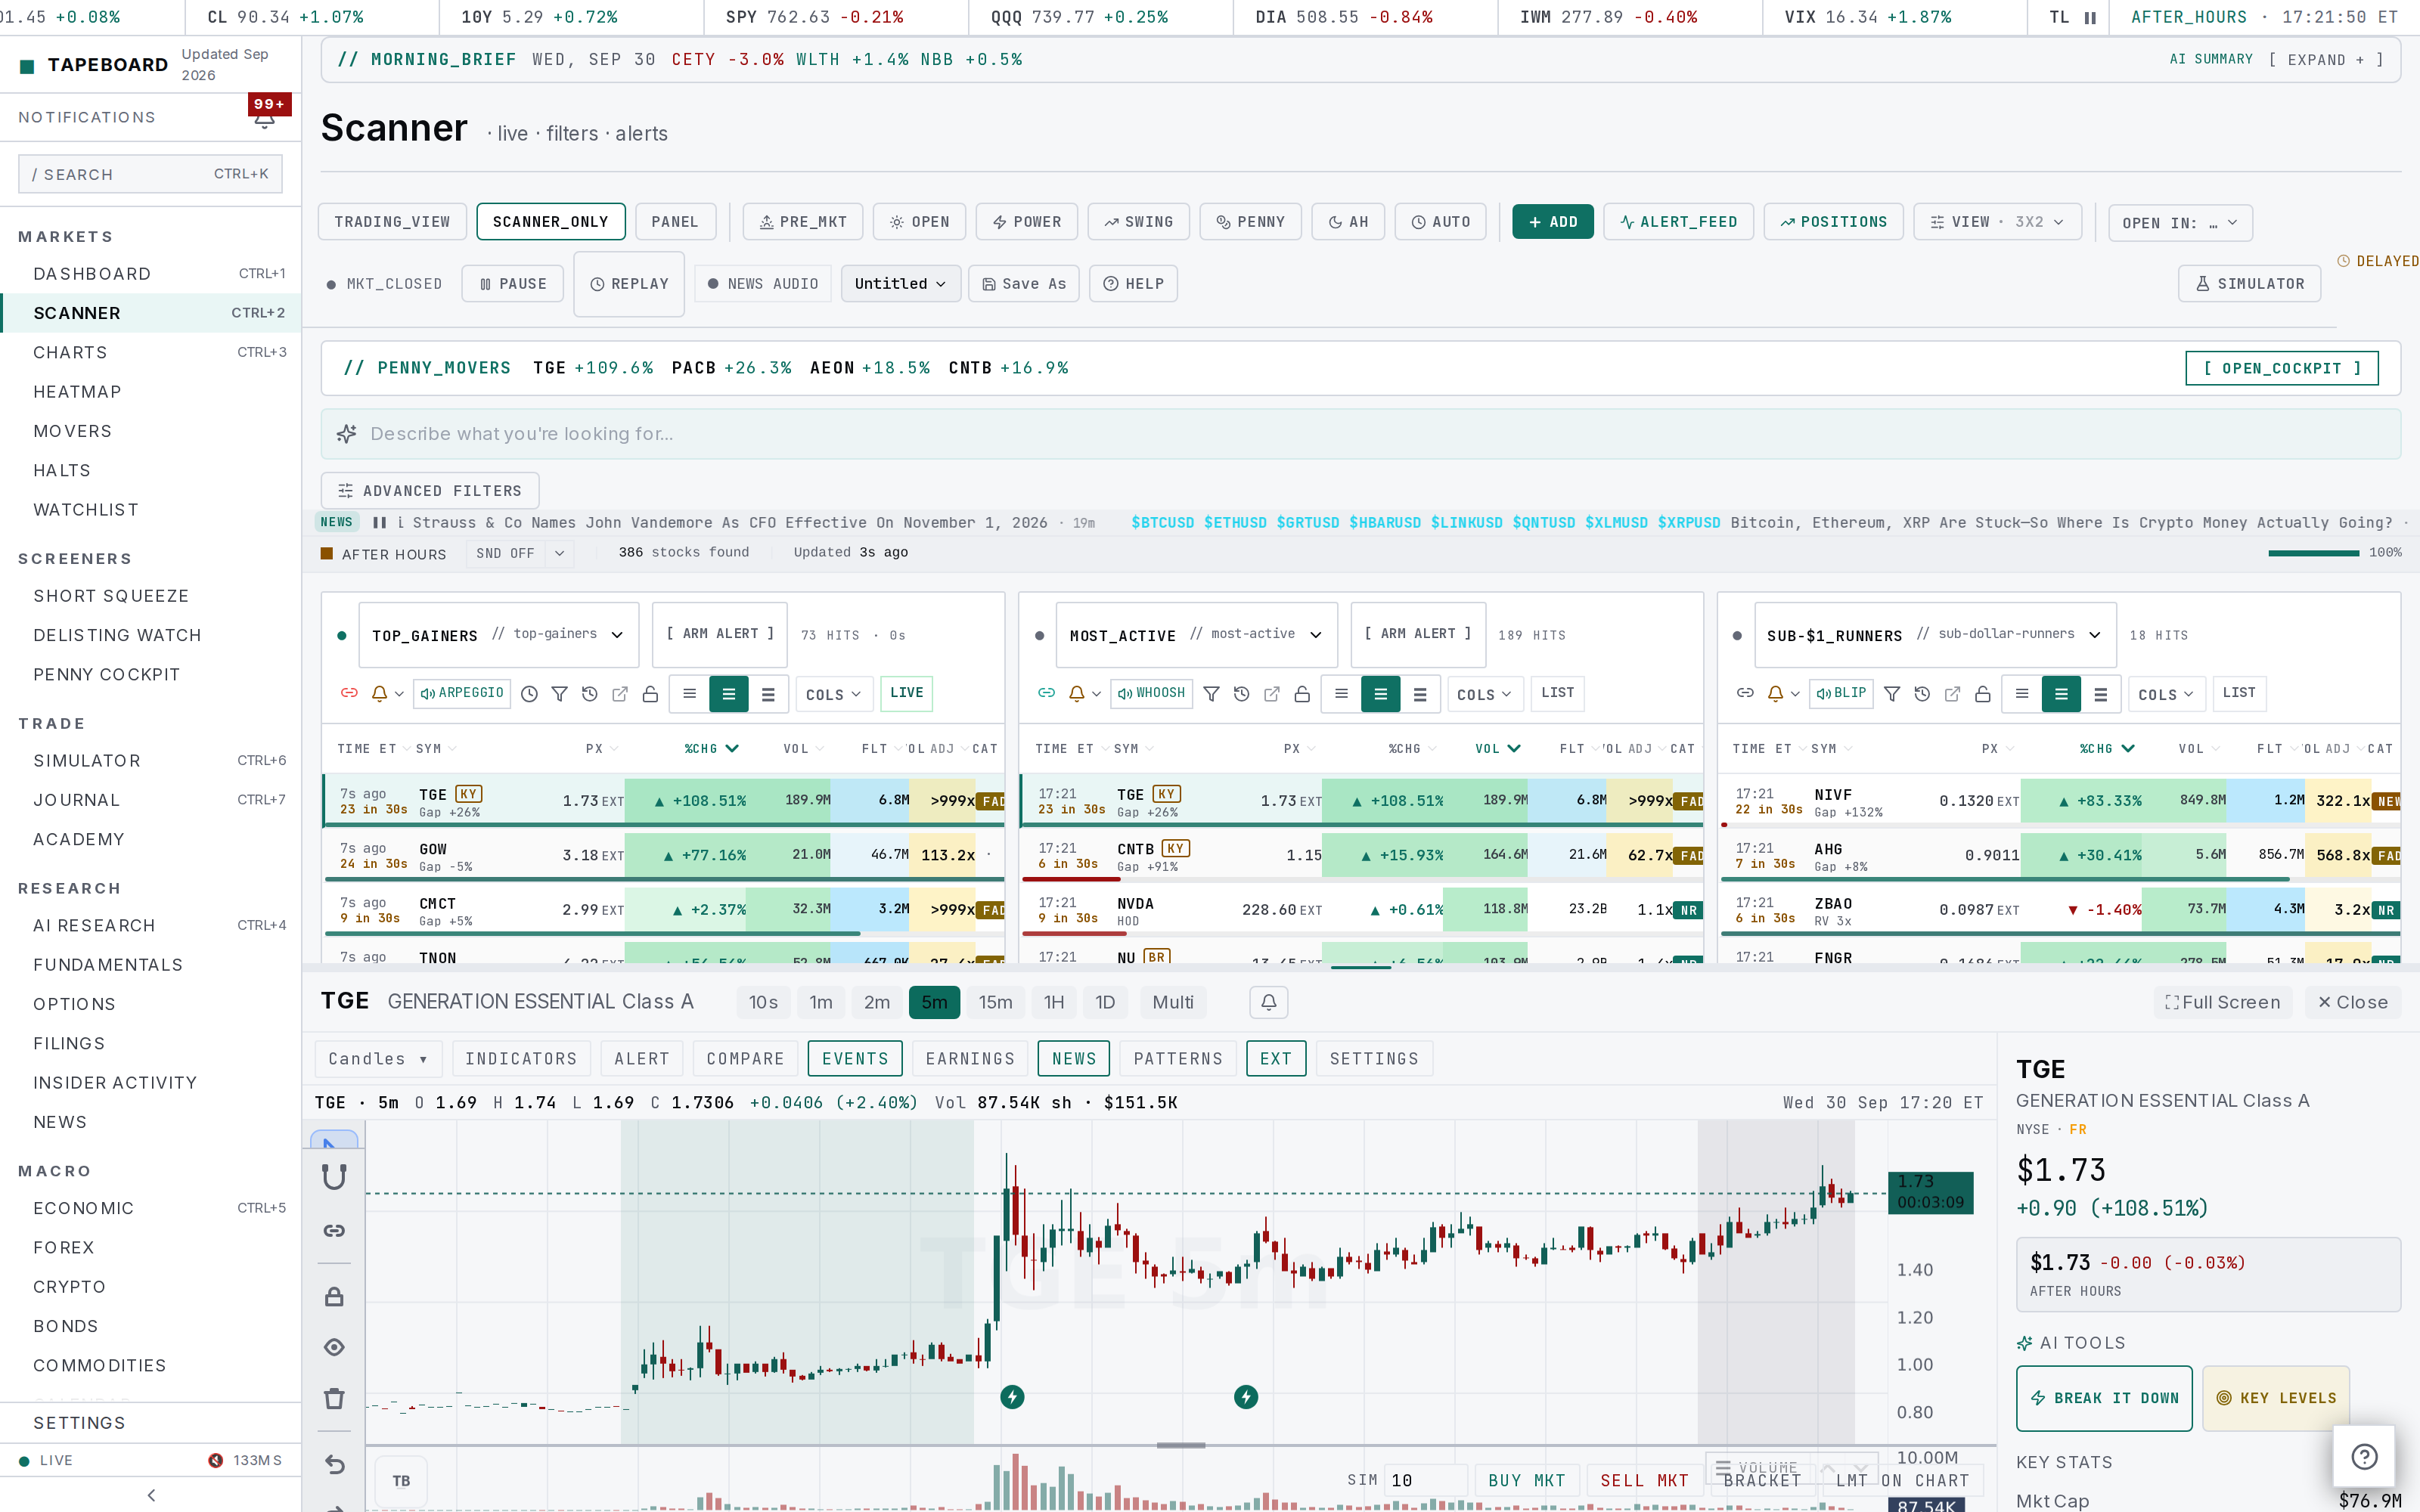
Task: Open the VIEW 3X2 layout dropdown
Action: coord(1997,222)
